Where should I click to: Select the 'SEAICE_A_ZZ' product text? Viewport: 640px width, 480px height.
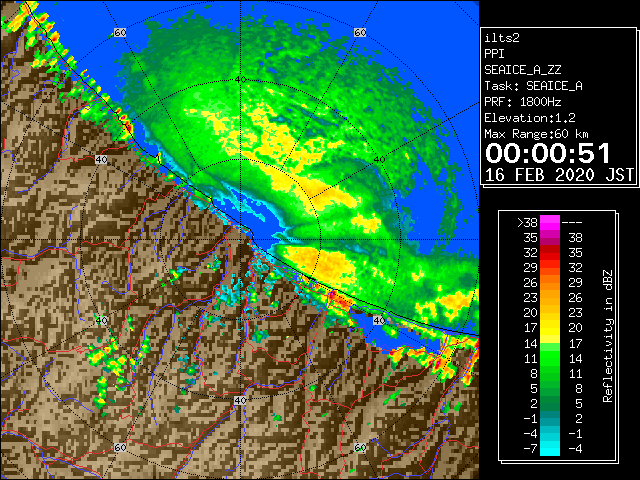pos(523,70)
